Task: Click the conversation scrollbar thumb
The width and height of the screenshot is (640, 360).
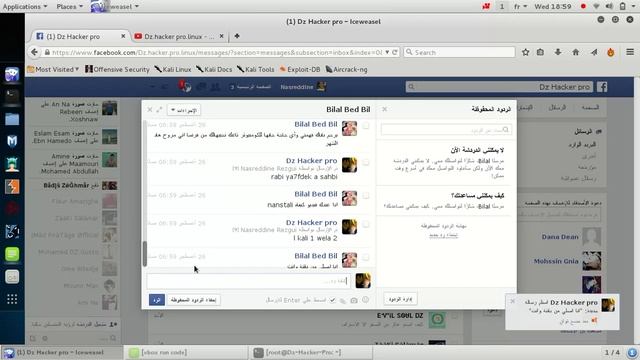Action: [x=144, y=253]
